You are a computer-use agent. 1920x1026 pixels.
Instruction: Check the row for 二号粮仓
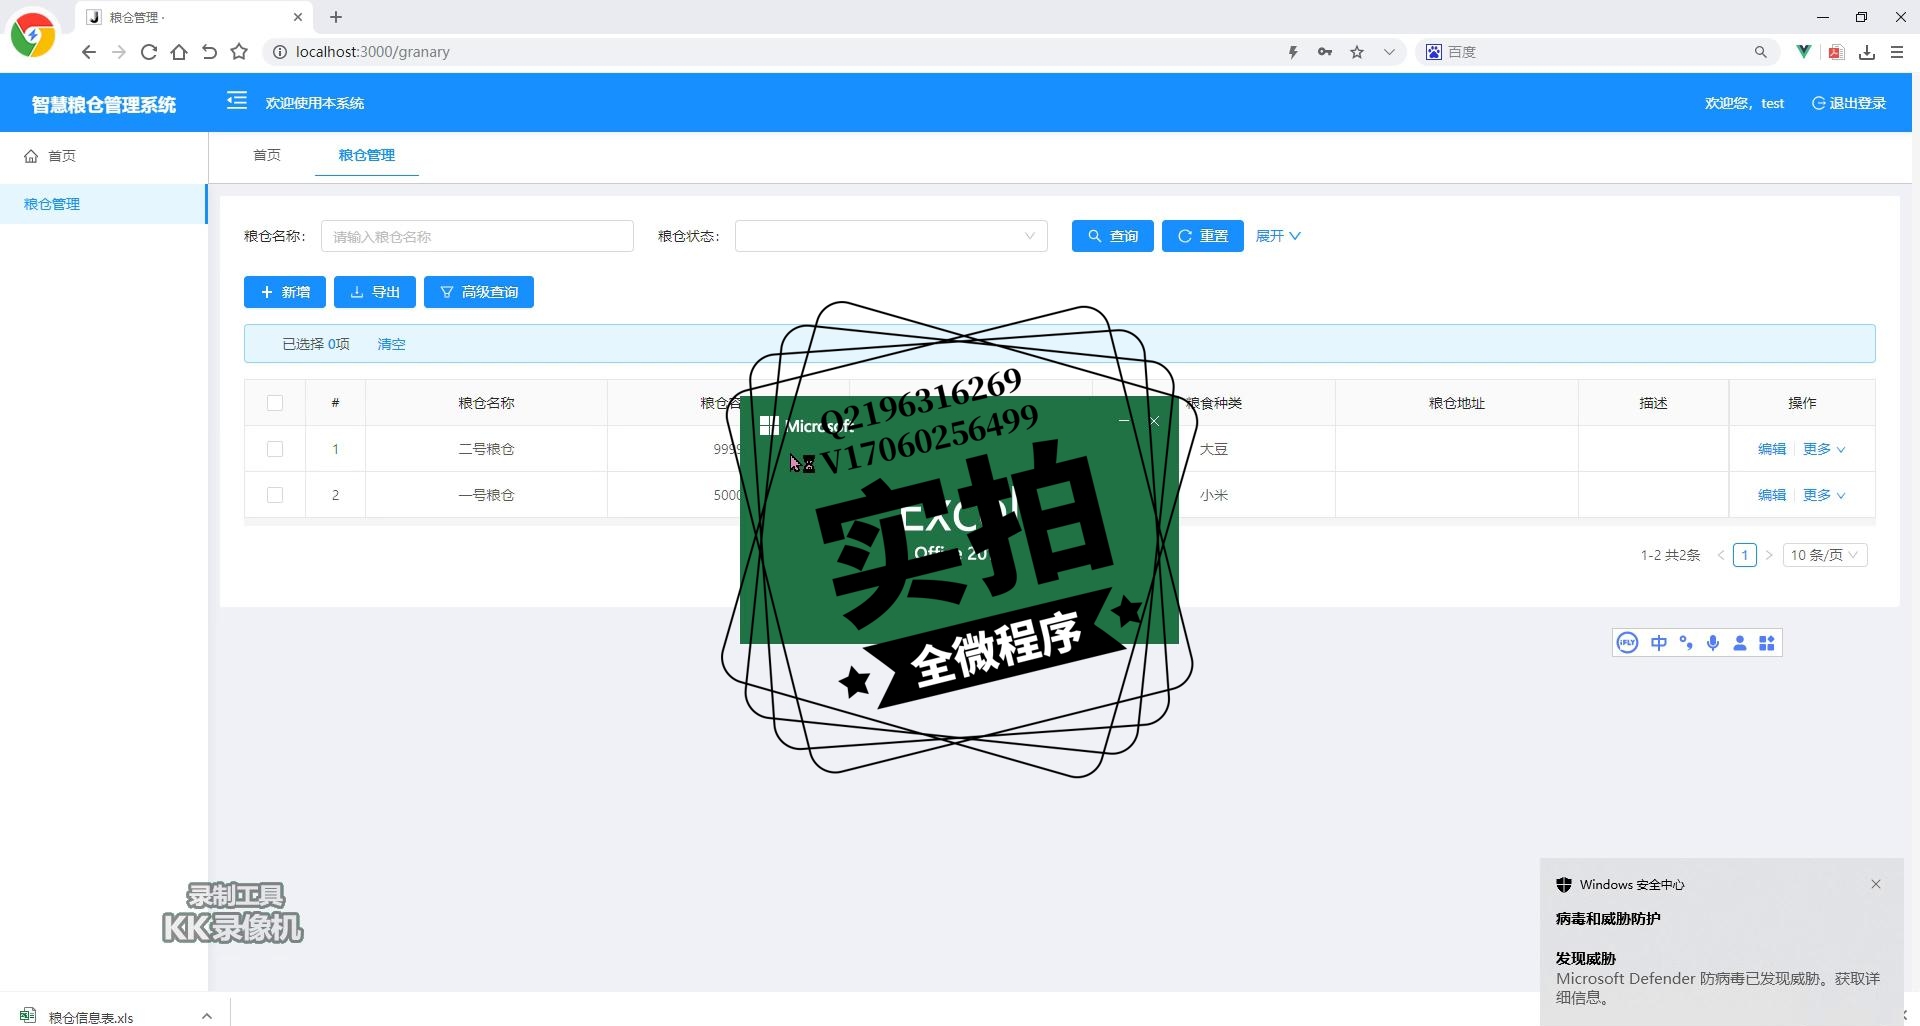pos(275,449)
